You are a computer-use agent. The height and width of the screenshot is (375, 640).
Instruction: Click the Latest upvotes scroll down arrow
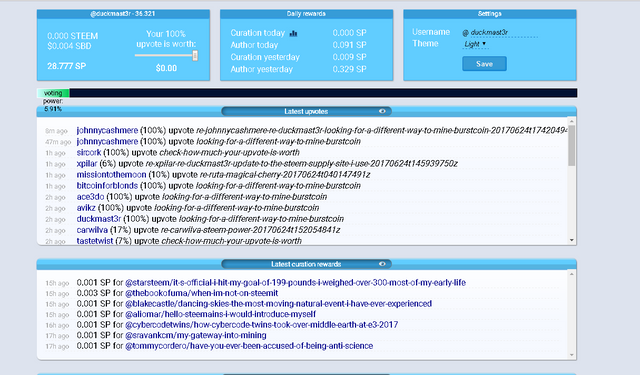point(571,240)
